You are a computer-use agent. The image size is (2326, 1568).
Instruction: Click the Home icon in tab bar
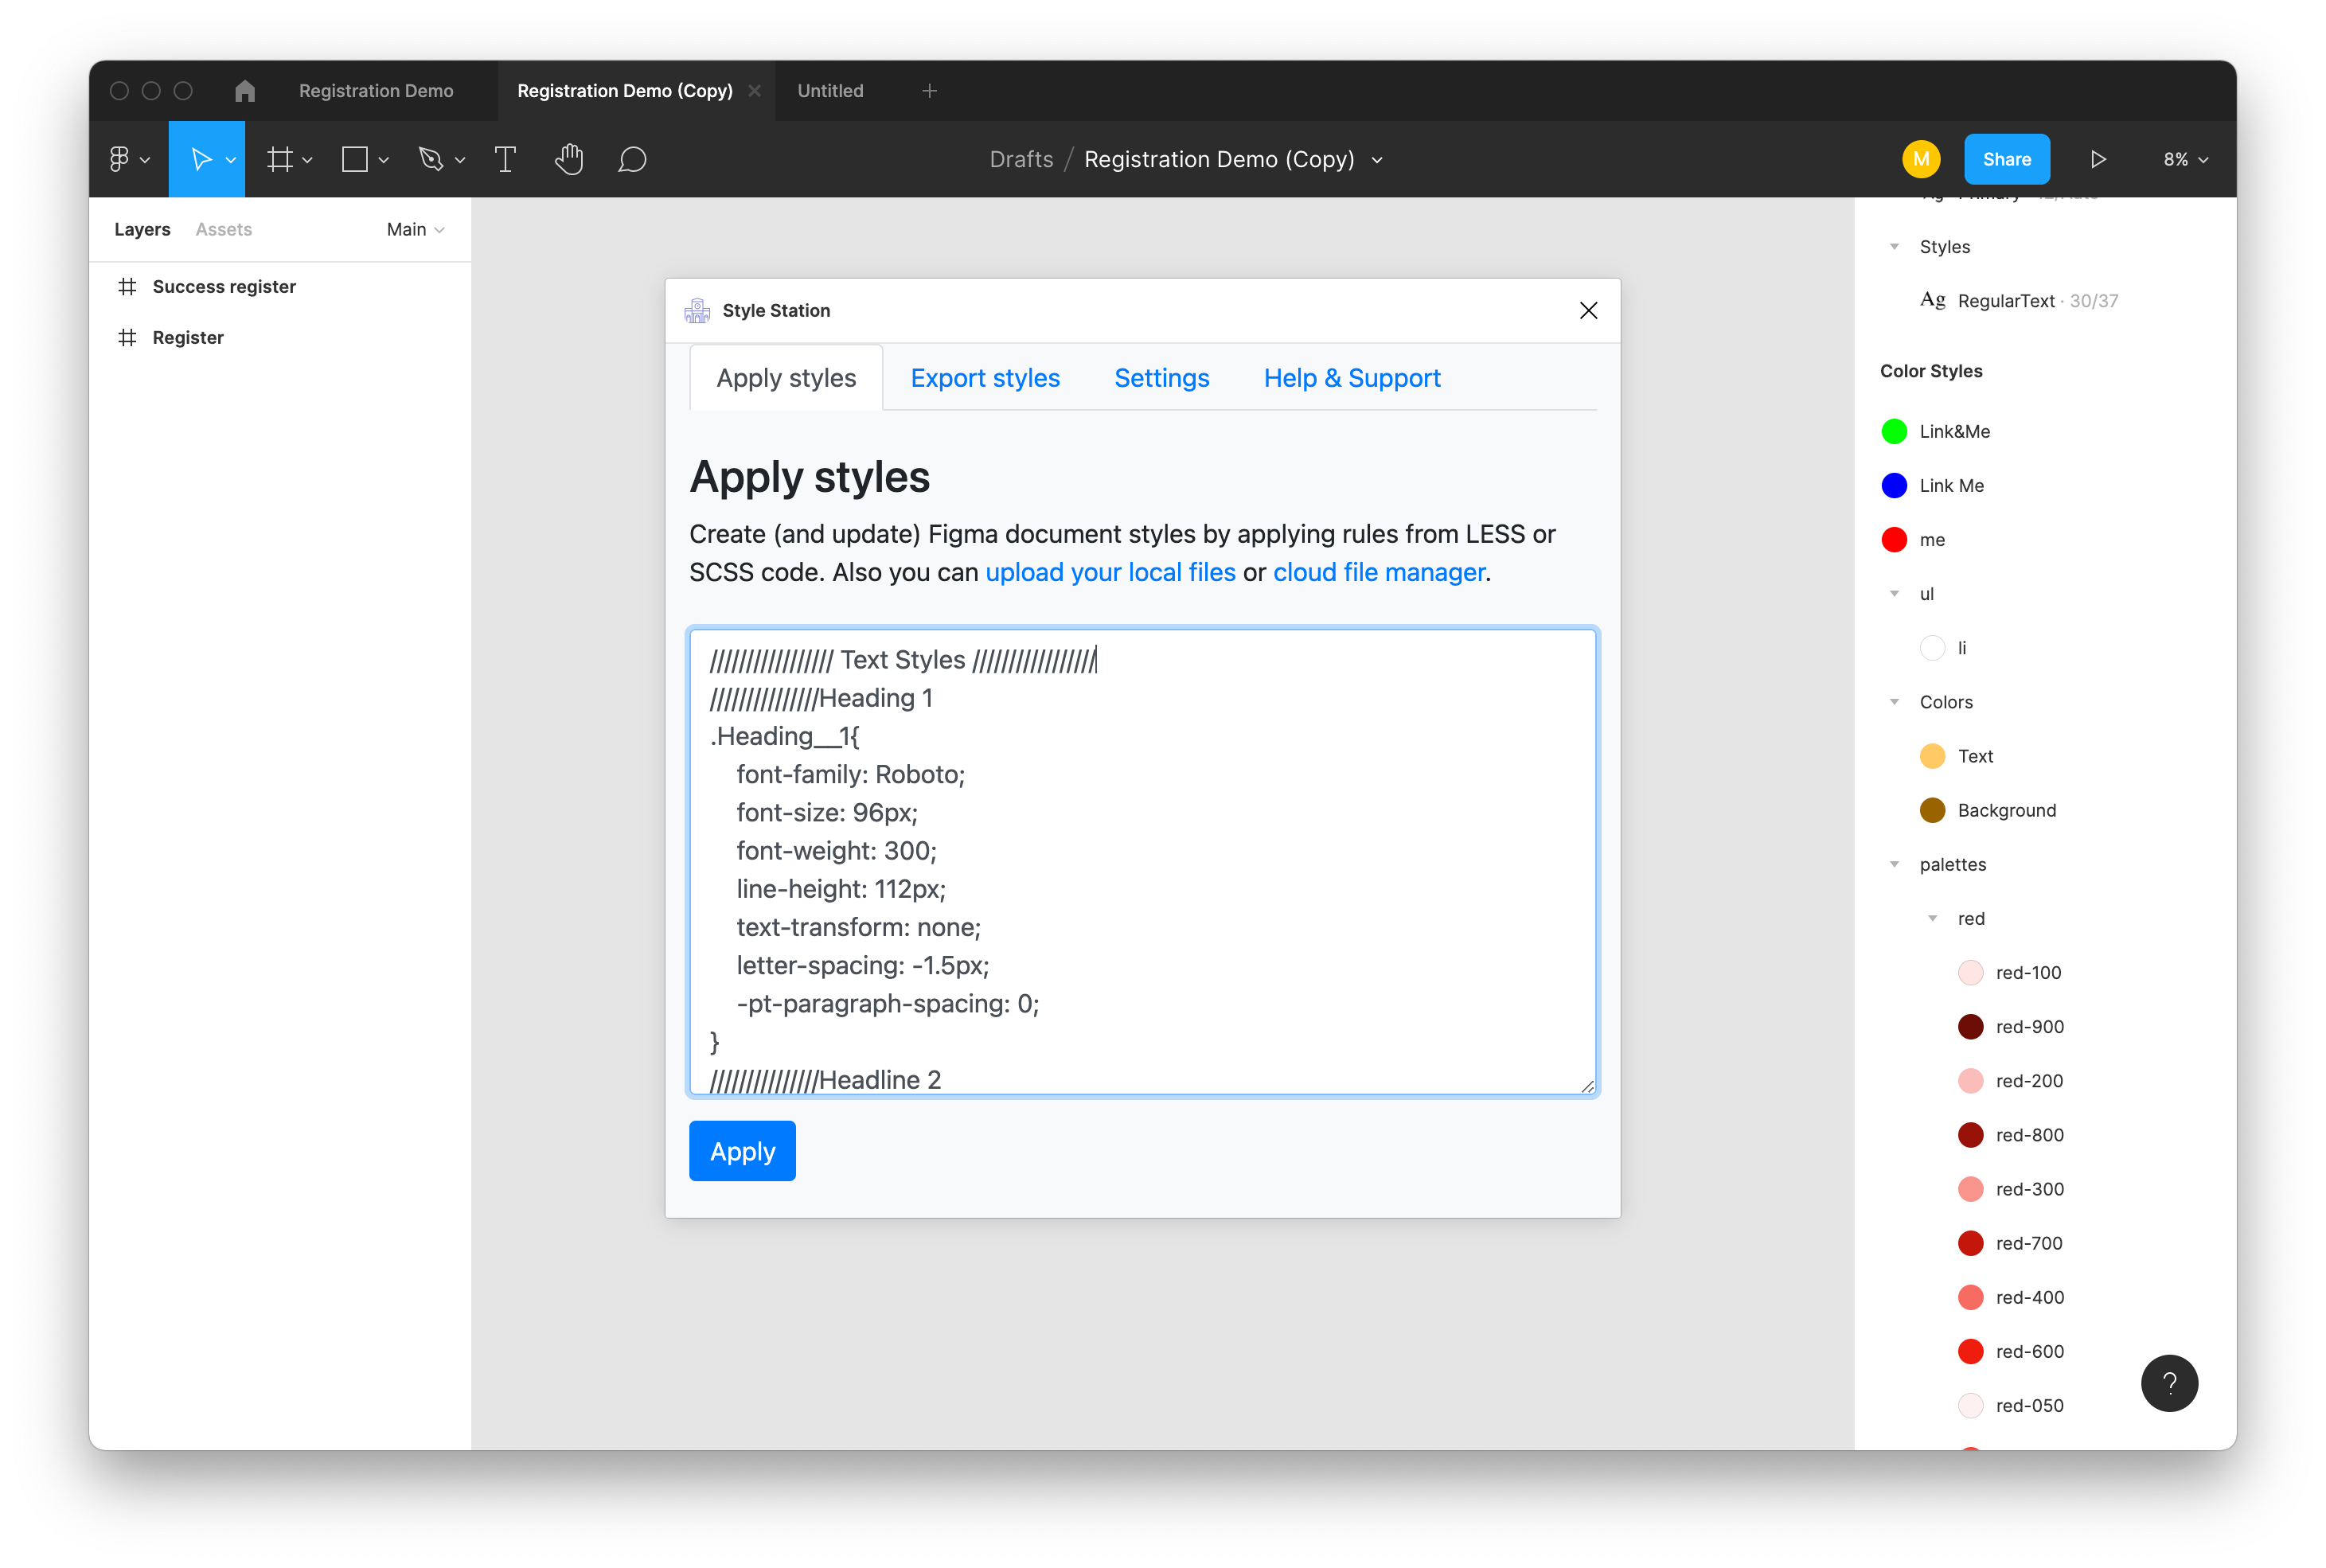pos(245,91)
